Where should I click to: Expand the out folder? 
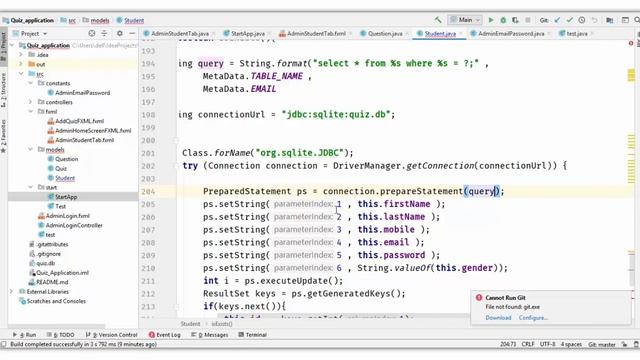[x=21, y=64]
